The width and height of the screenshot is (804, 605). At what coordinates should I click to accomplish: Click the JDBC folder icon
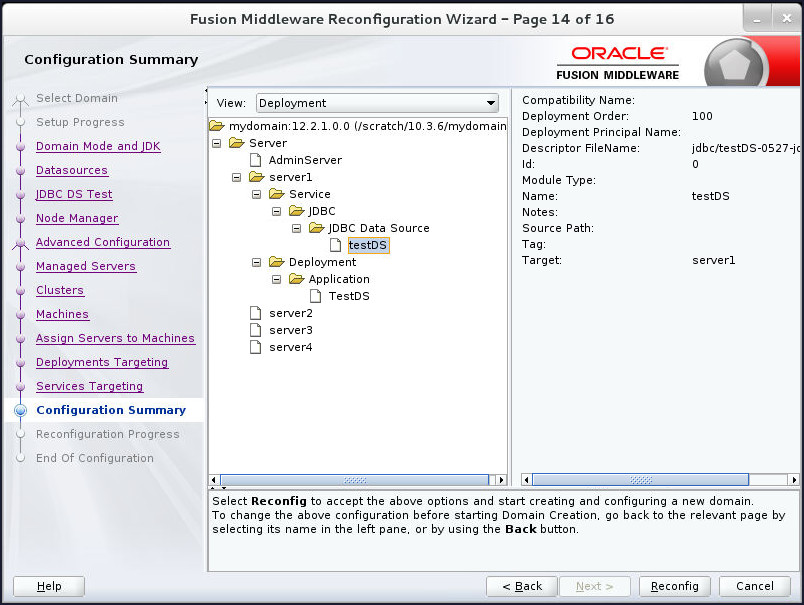pyautogui.click(x=296, y=211)
